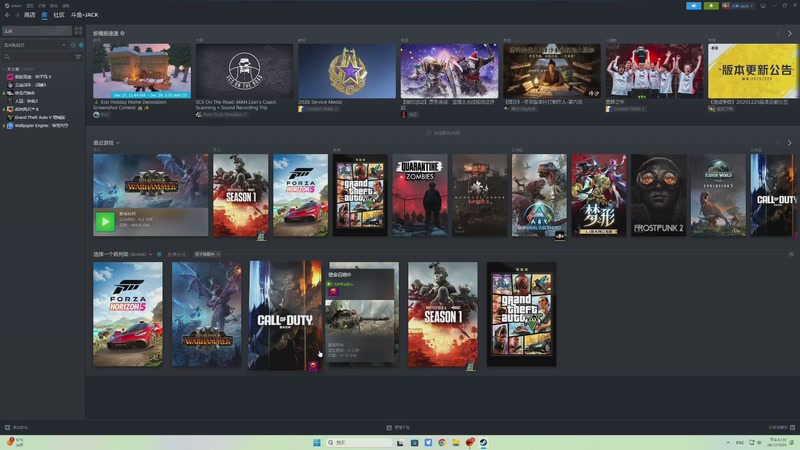Open the yellow 版本更新公告 news card

pyautogui.click(x=754, y=70)
